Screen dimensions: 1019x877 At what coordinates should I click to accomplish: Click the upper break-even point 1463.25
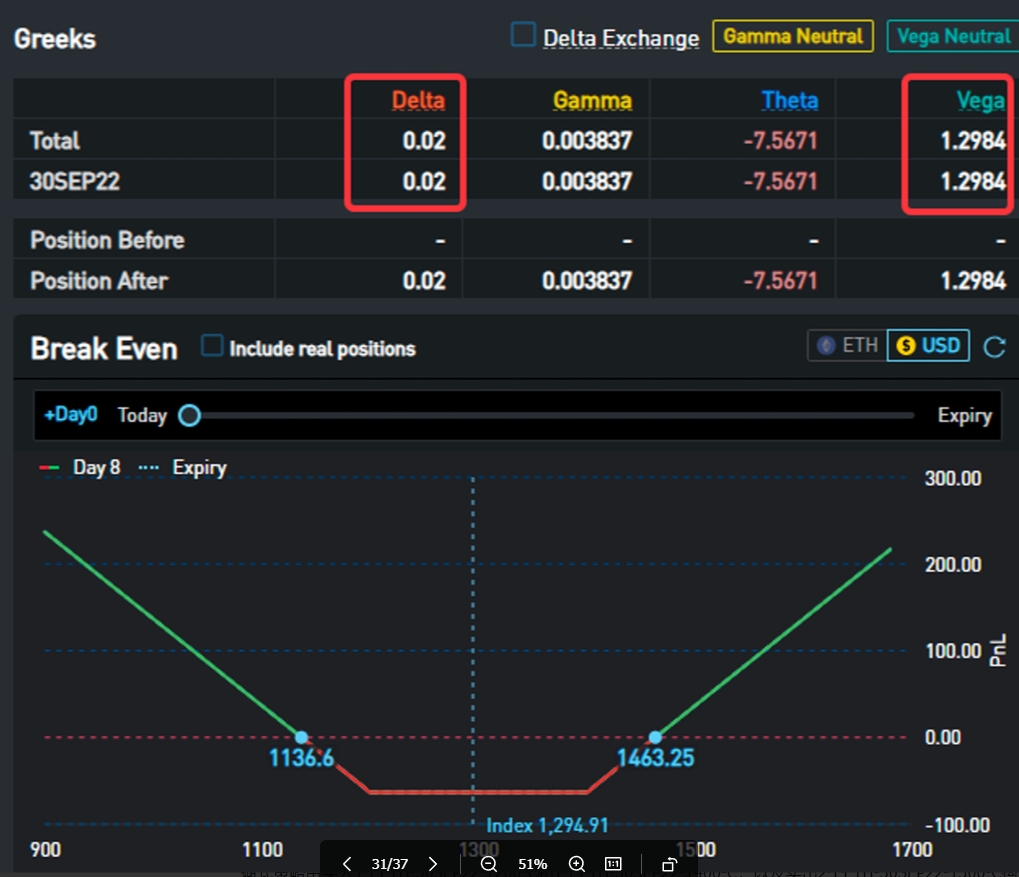(x=655, y=737)
